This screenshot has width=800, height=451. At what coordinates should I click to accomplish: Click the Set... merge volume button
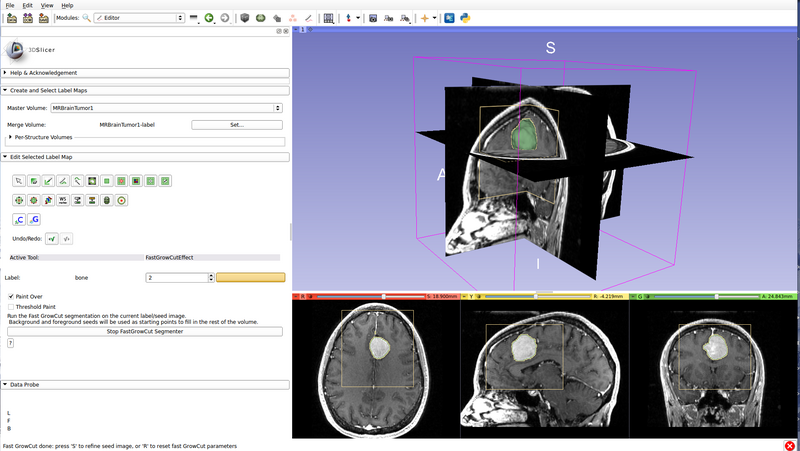click(x=236, y=125)
